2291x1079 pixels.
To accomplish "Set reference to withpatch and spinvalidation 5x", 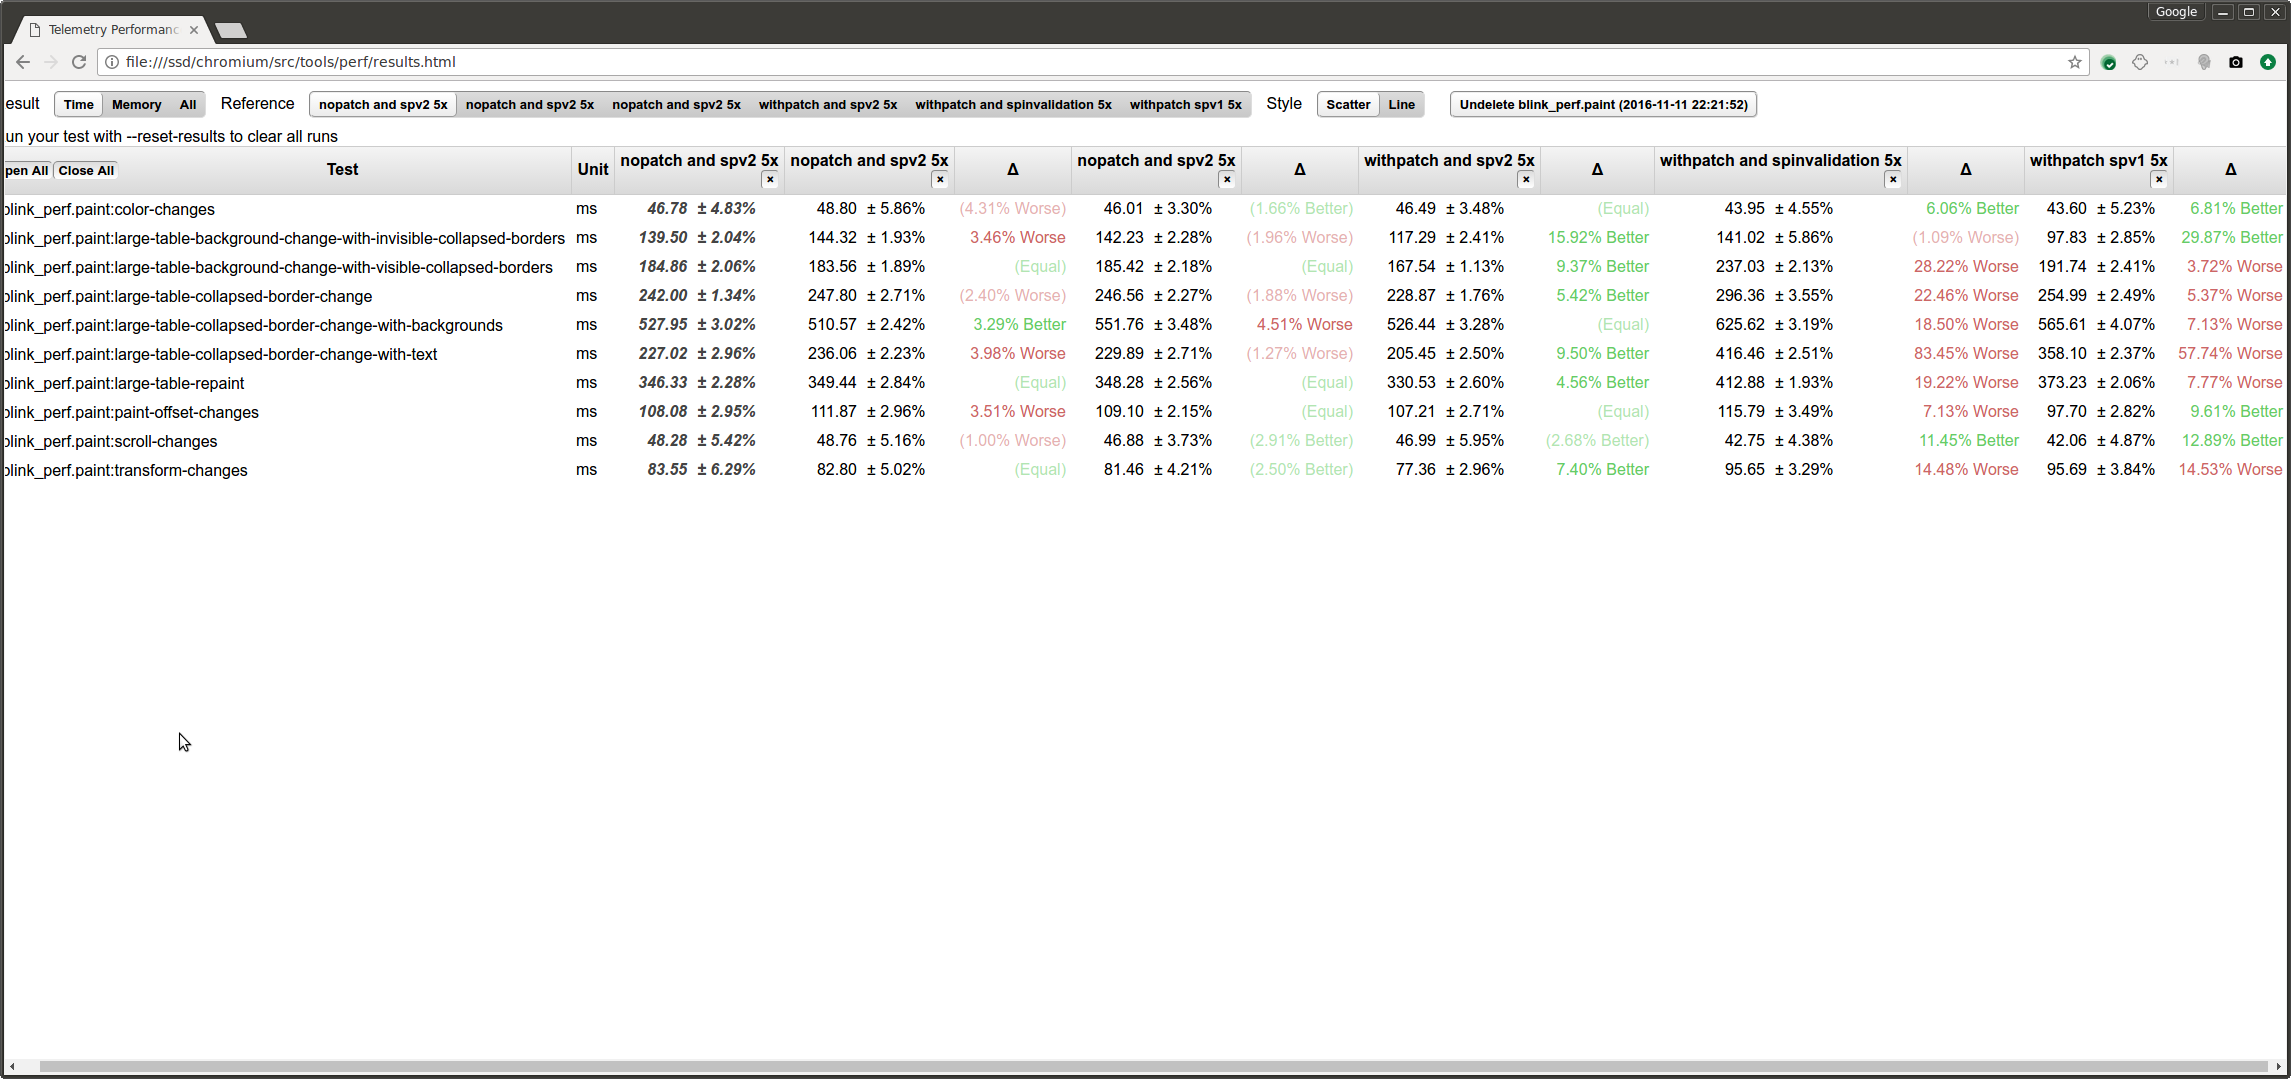I will click(1013, 104).
